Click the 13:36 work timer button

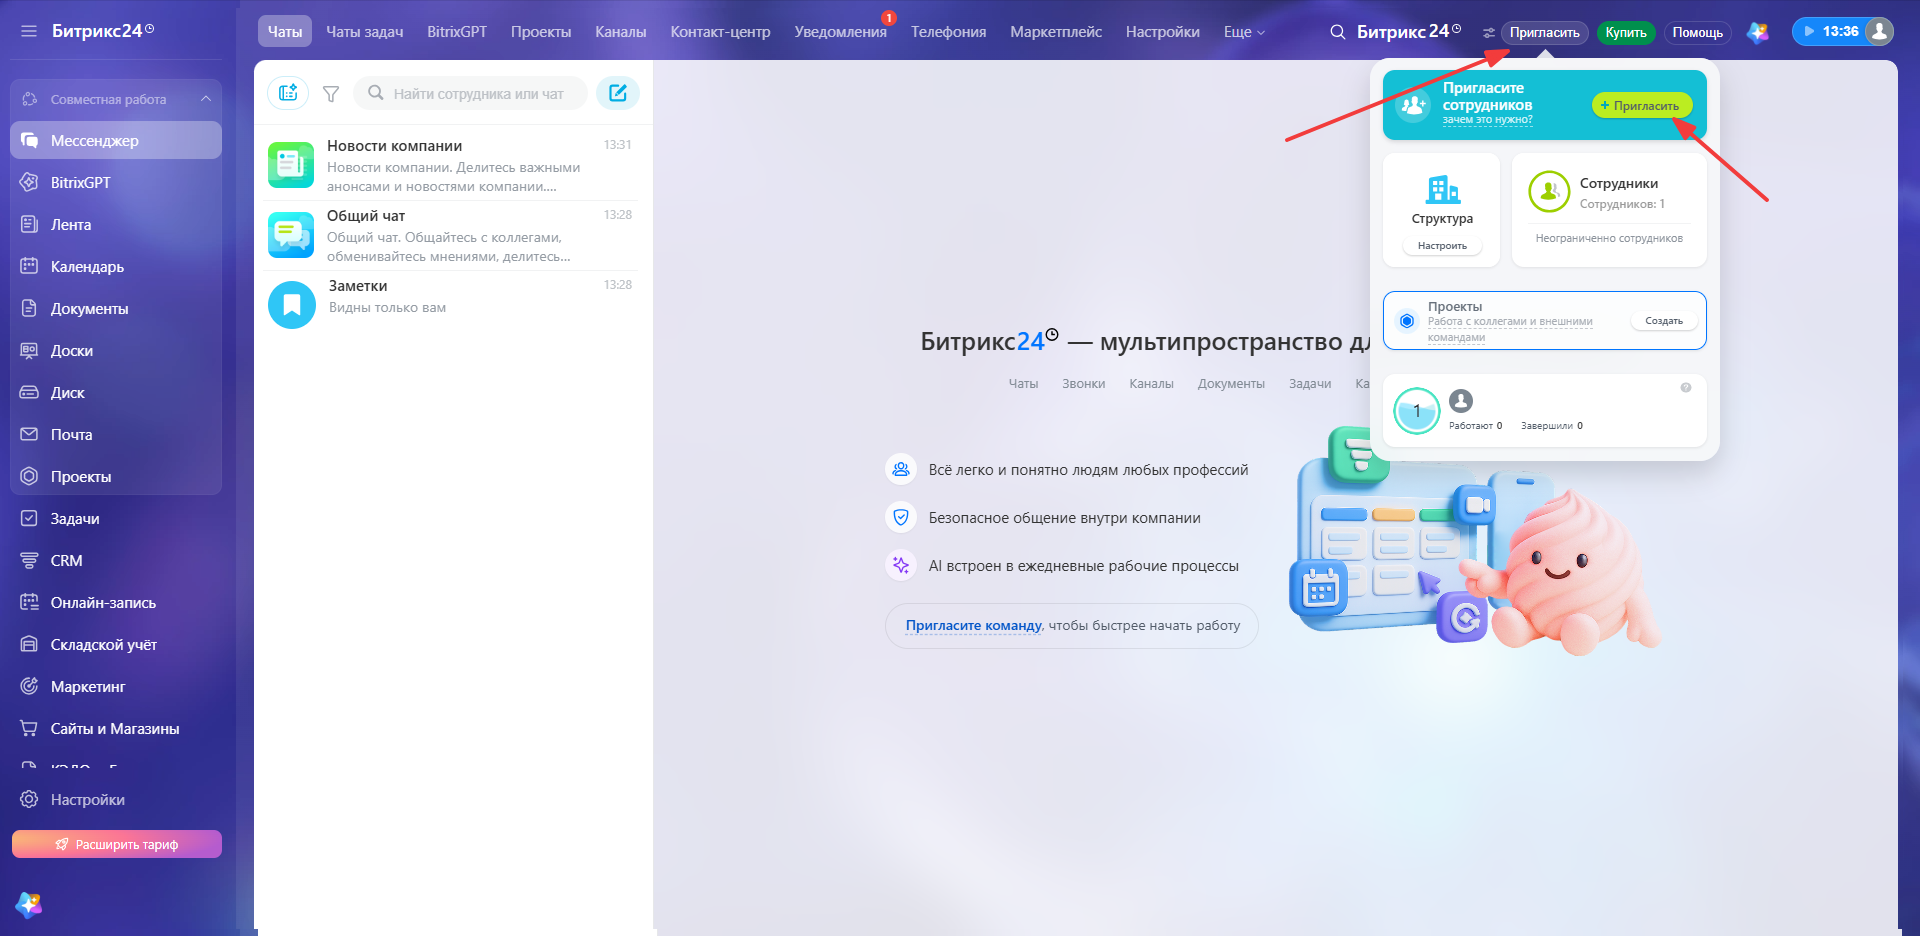pos(1829,32)
